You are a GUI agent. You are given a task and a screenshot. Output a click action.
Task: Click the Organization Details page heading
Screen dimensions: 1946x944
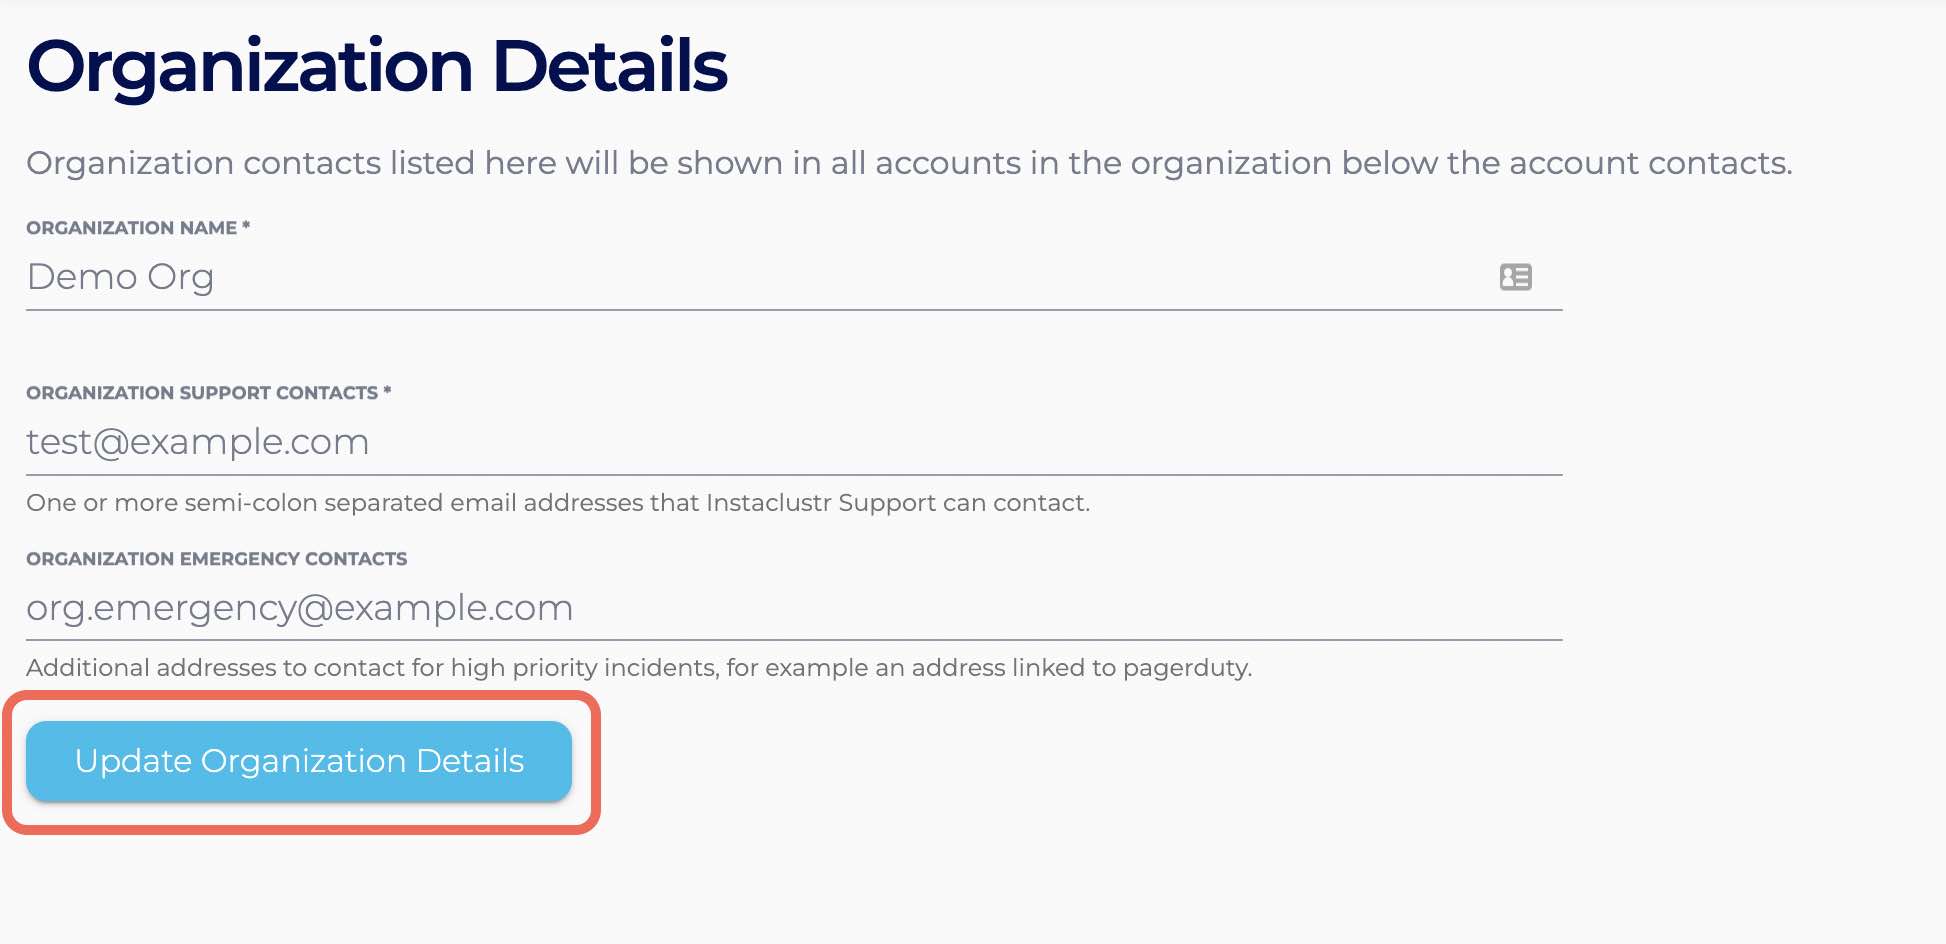[x=377, y=67]
